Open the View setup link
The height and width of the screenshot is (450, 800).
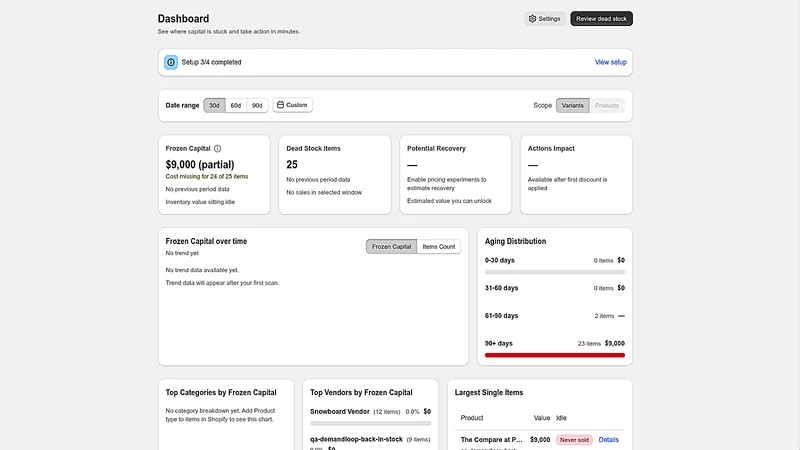click(610, 62)
